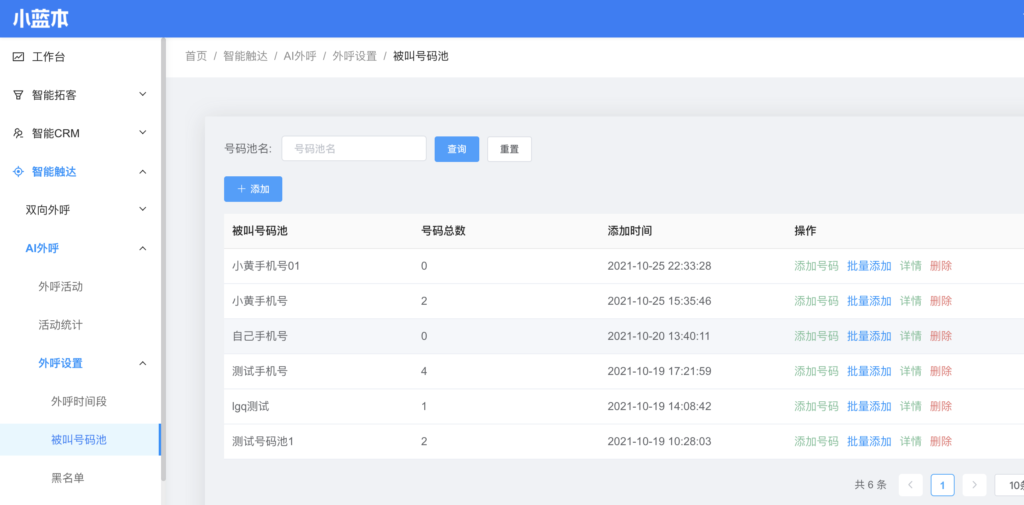Delete the 小黄手机号01 number pool
1024x505 pixels.
coord(940,266)
